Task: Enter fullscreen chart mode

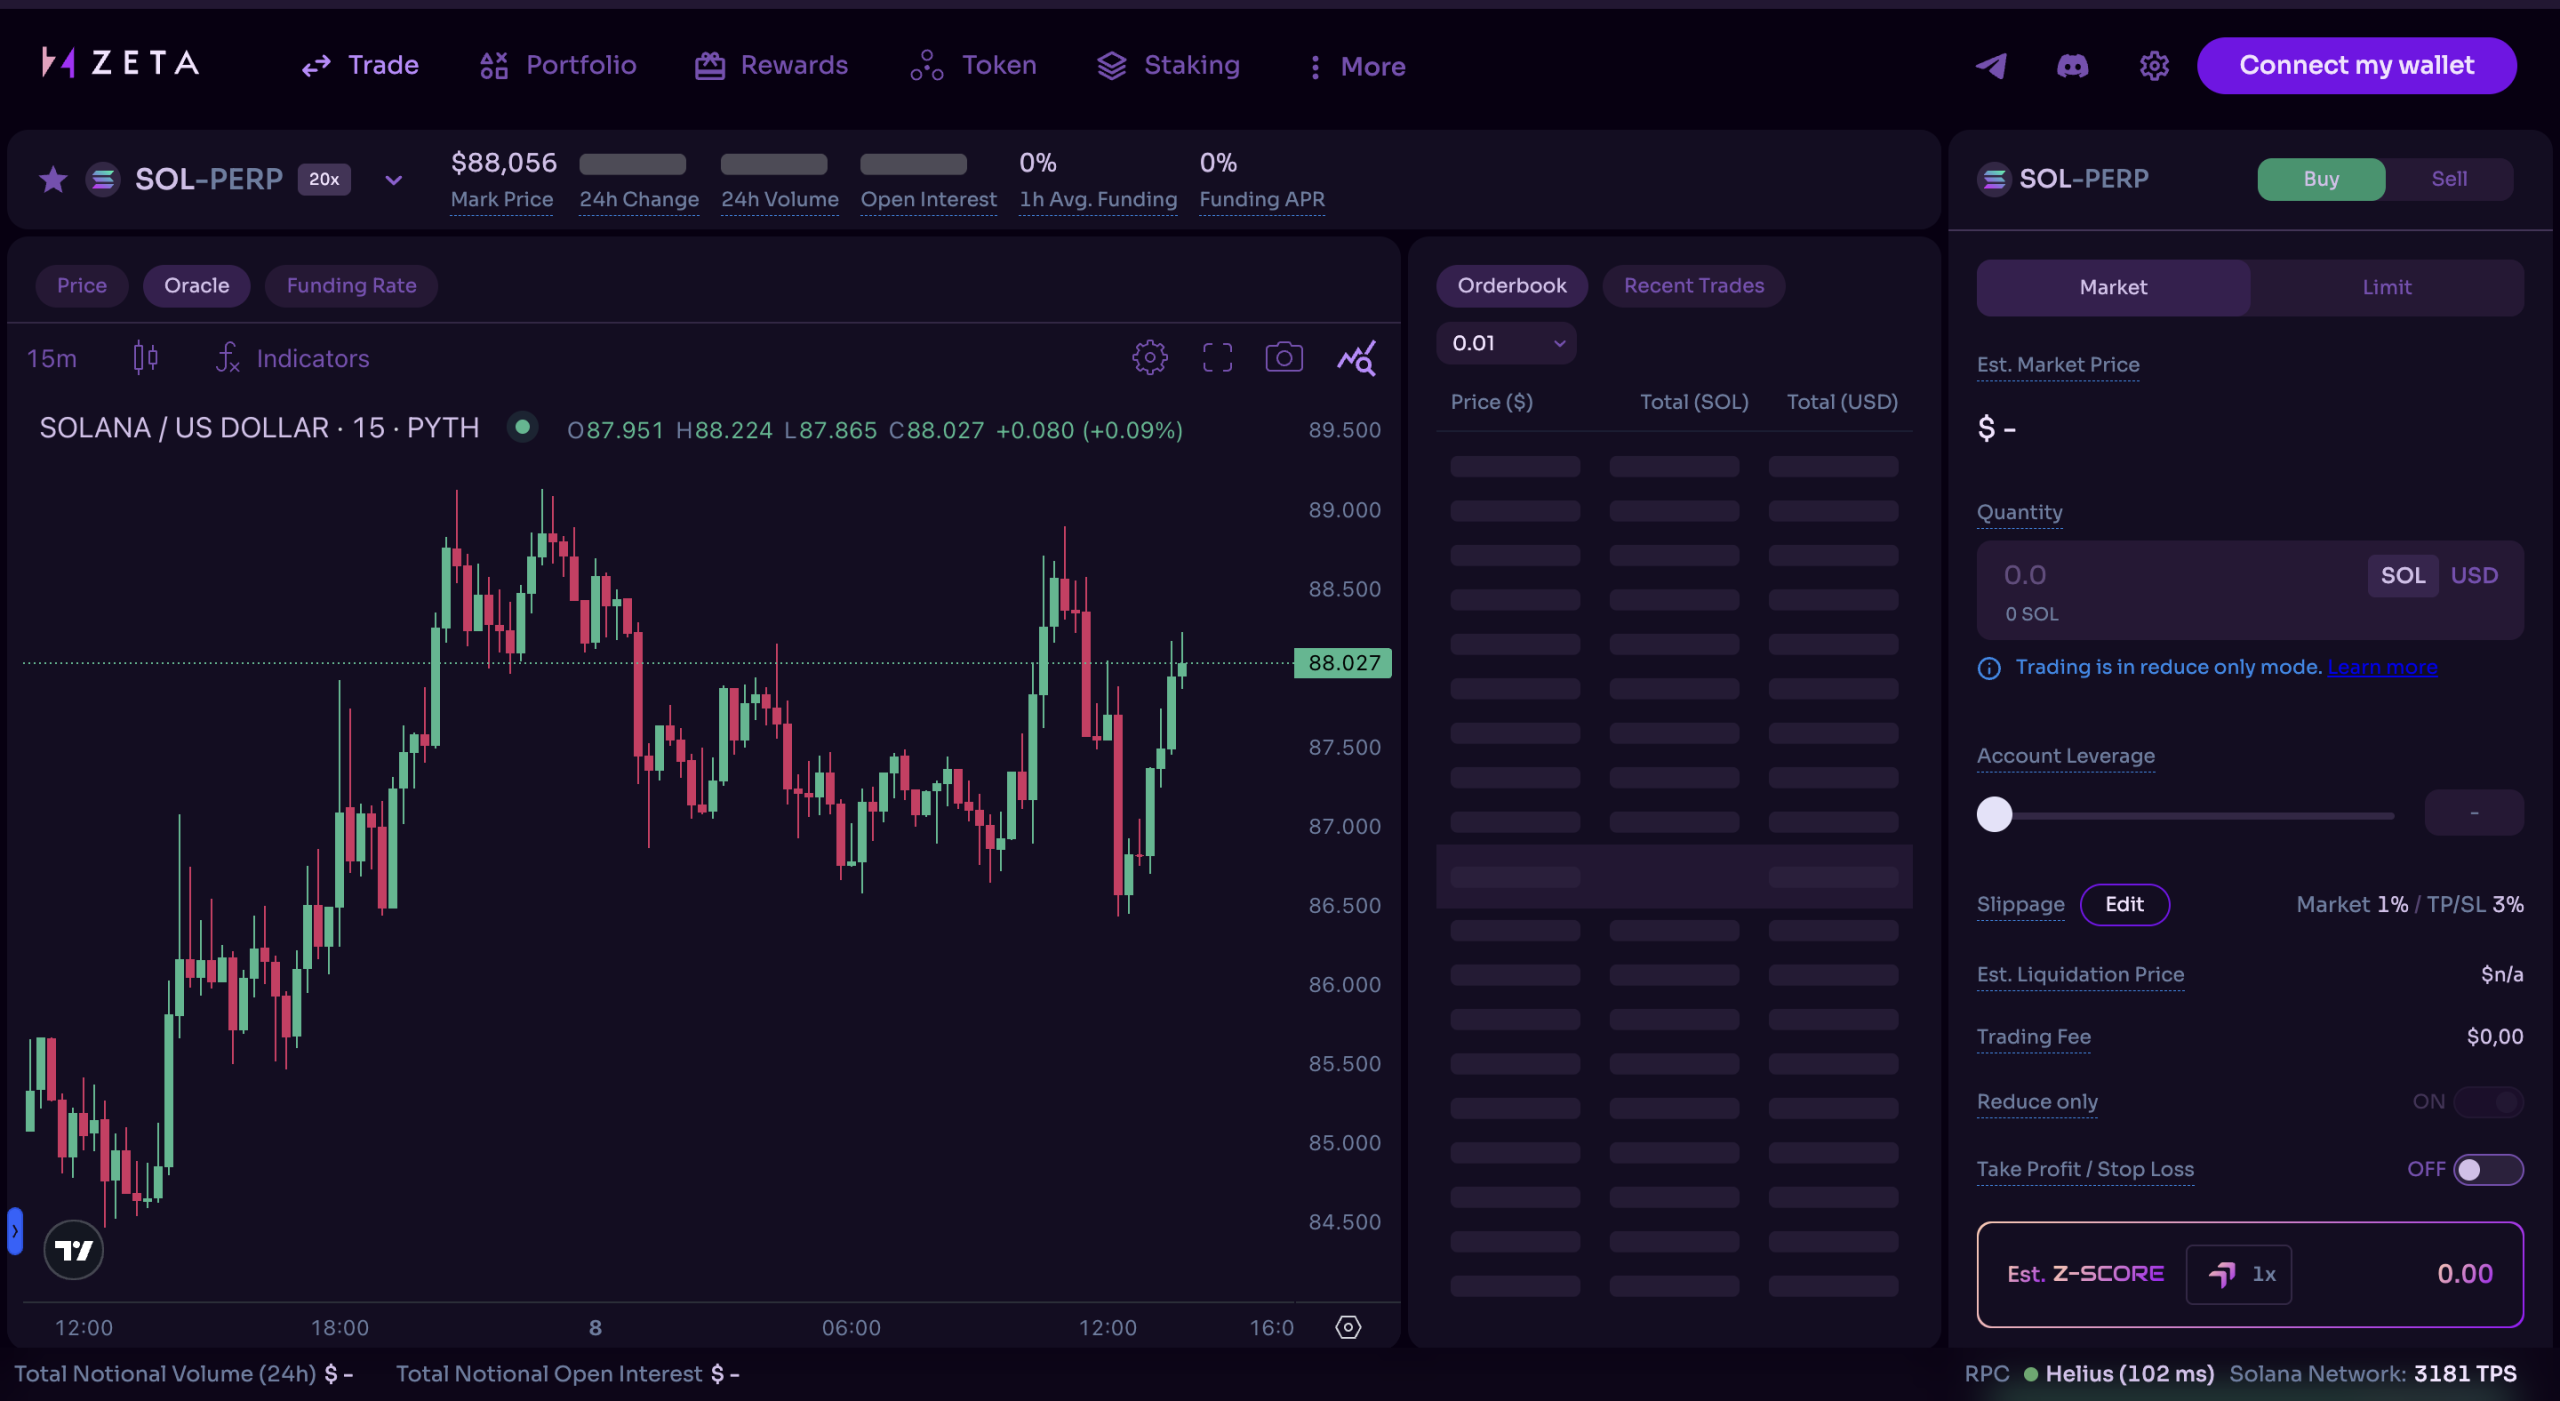Action: pyautogui.click(x=1217, y=357)
